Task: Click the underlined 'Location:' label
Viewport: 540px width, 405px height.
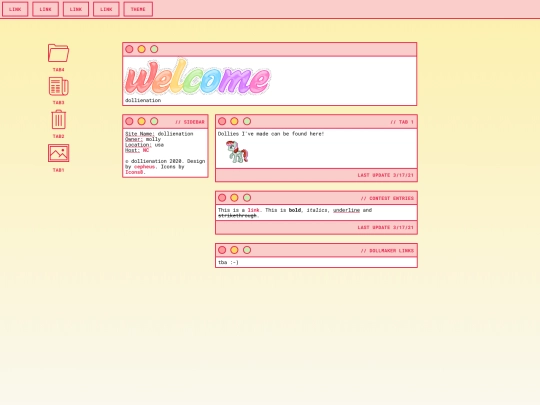Action: [138, 145]
